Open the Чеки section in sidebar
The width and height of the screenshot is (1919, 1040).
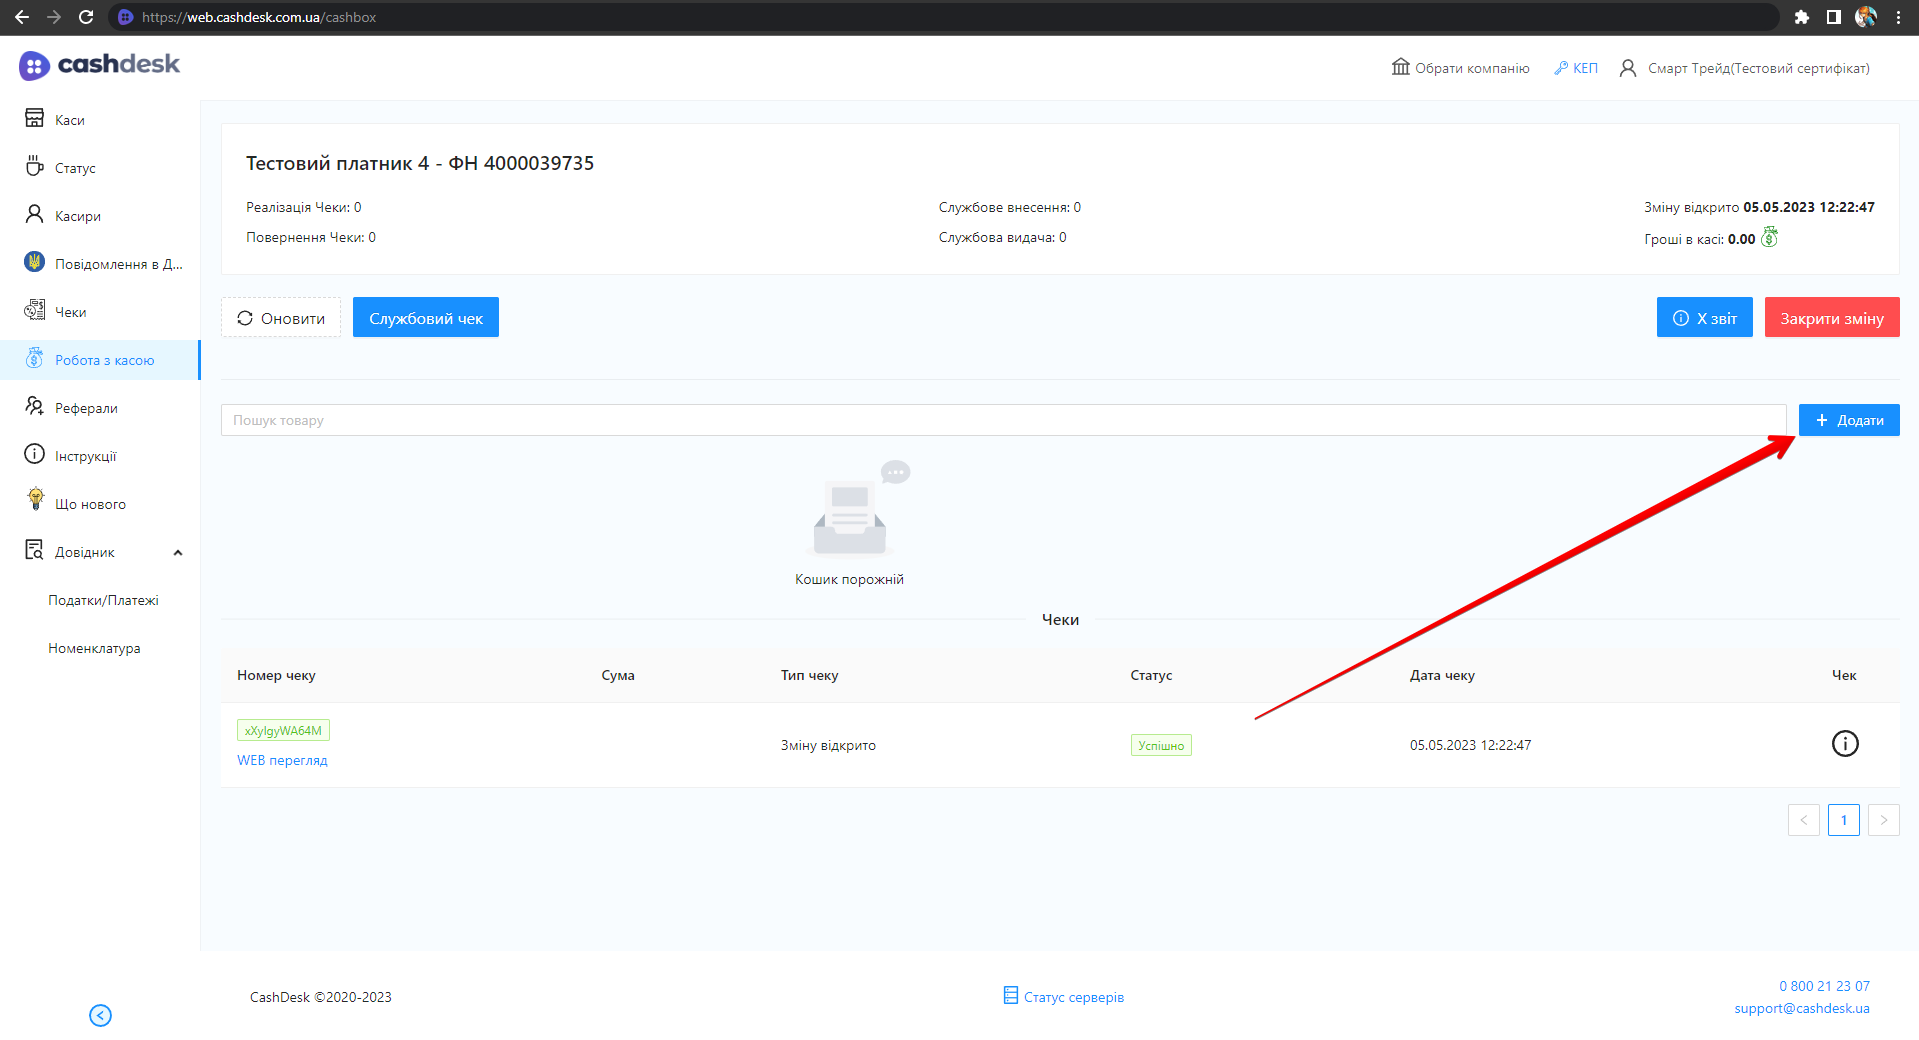click(x=70, y=312)
